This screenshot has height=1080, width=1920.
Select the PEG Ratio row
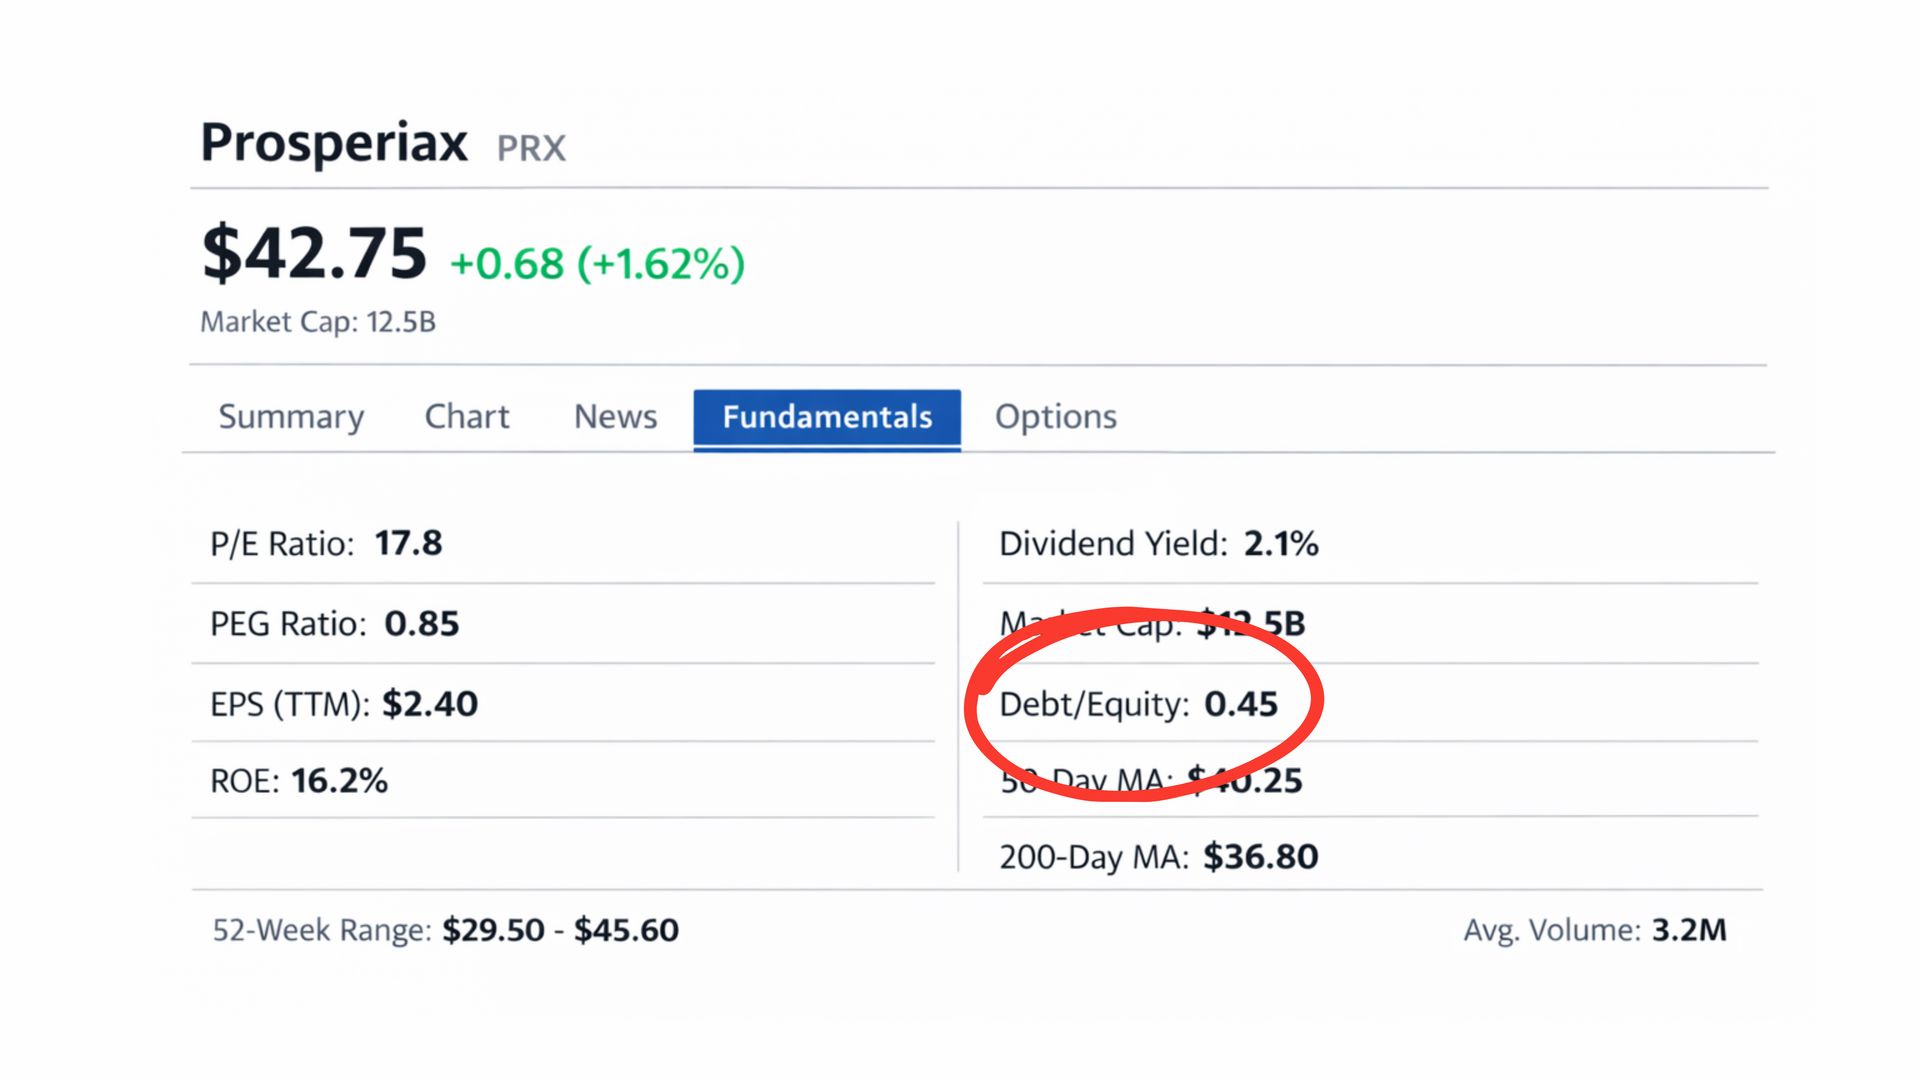(x=334, y=624)
